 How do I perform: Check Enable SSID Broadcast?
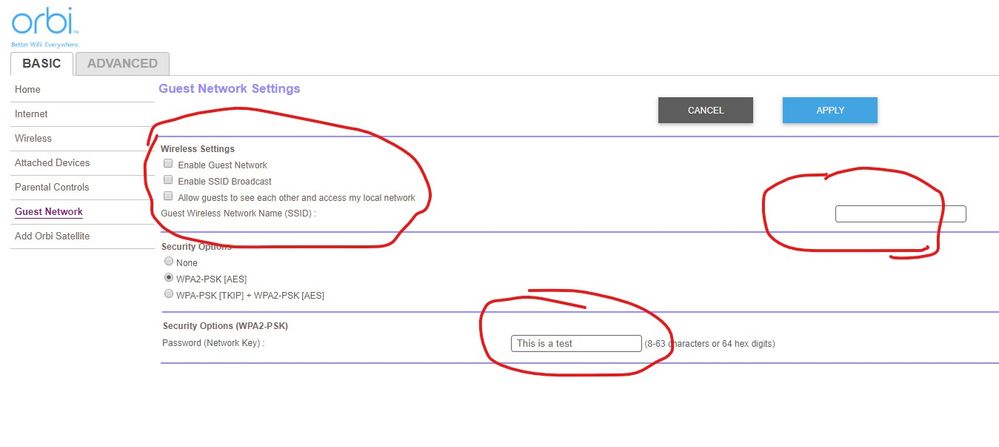169,180
